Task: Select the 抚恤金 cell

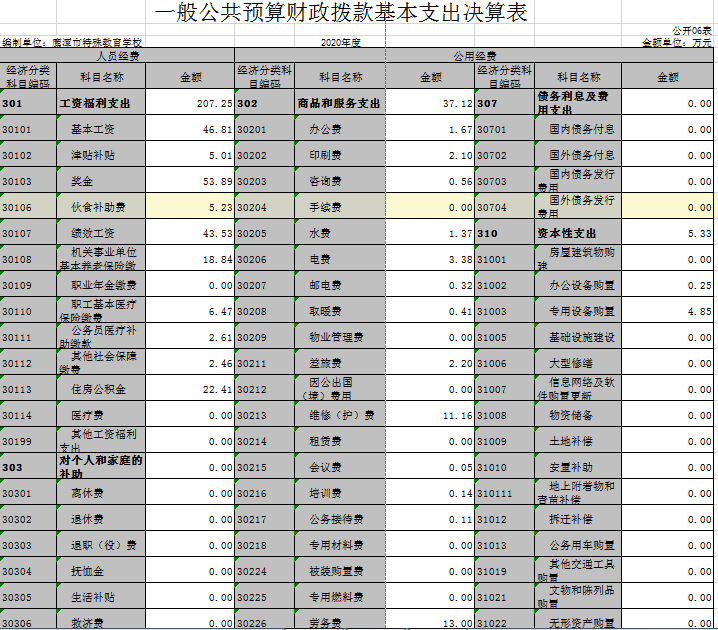Action: 101,570
